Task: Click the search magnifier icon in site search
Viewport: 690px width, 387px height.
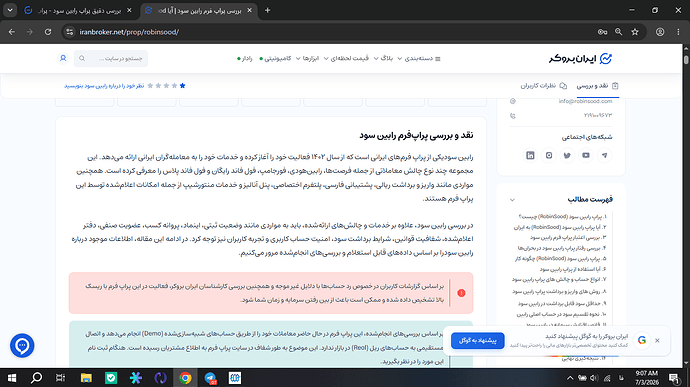Action: tap(82, 59)
